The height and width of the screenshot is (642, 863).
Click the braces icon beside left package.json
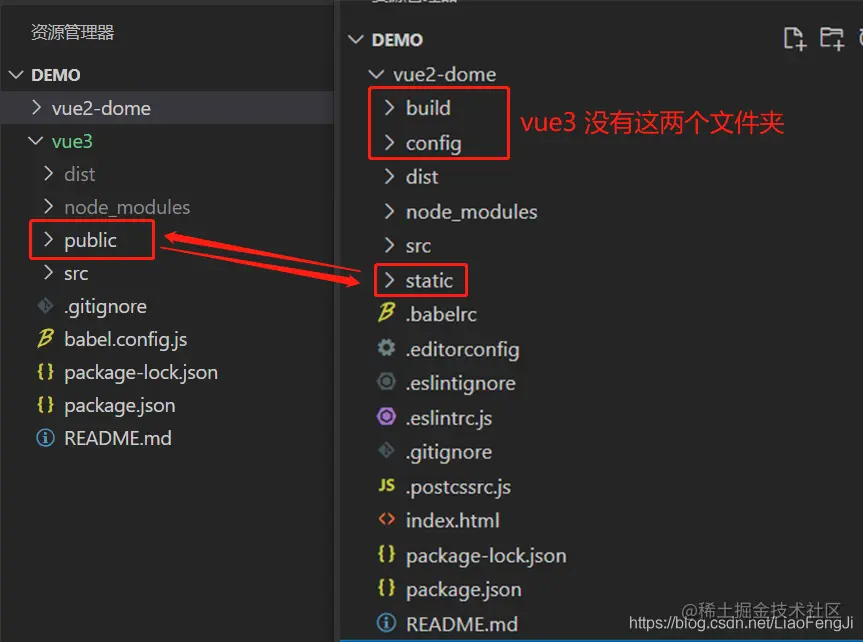click(x=45, y=405)
